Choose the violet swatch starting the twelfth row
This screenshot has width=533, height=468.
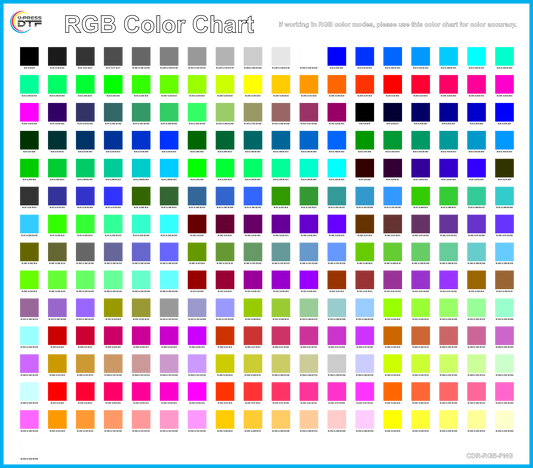(29, 364)
